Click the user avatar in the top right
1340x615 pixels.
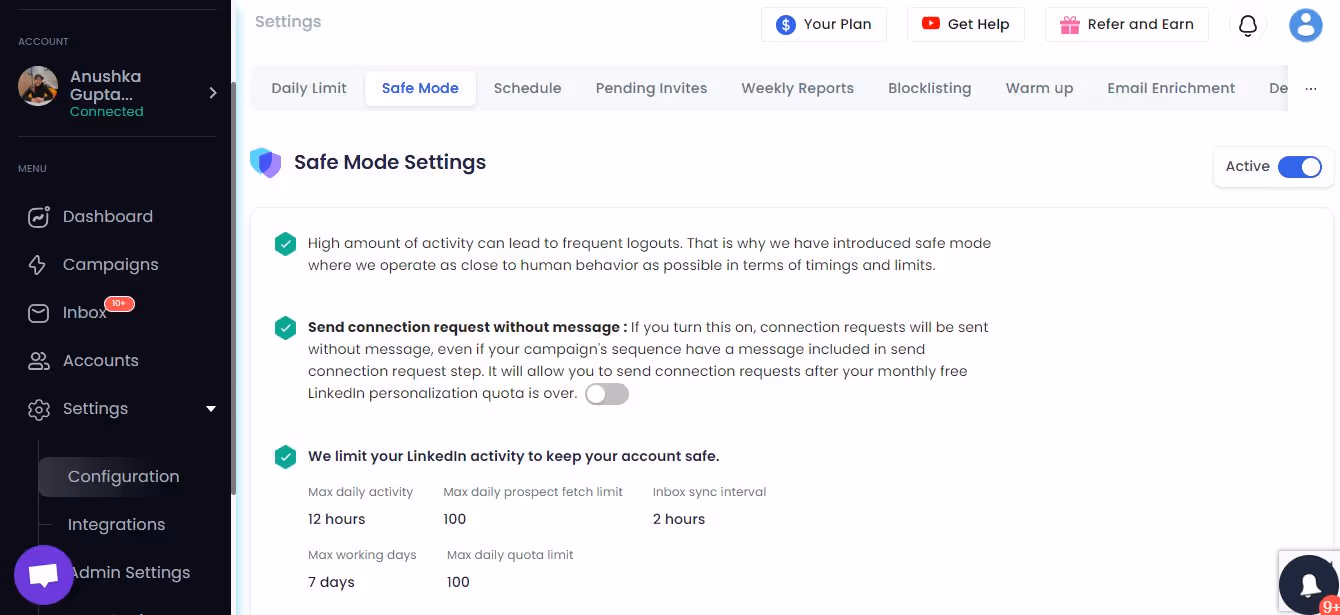coord(1306,25)
